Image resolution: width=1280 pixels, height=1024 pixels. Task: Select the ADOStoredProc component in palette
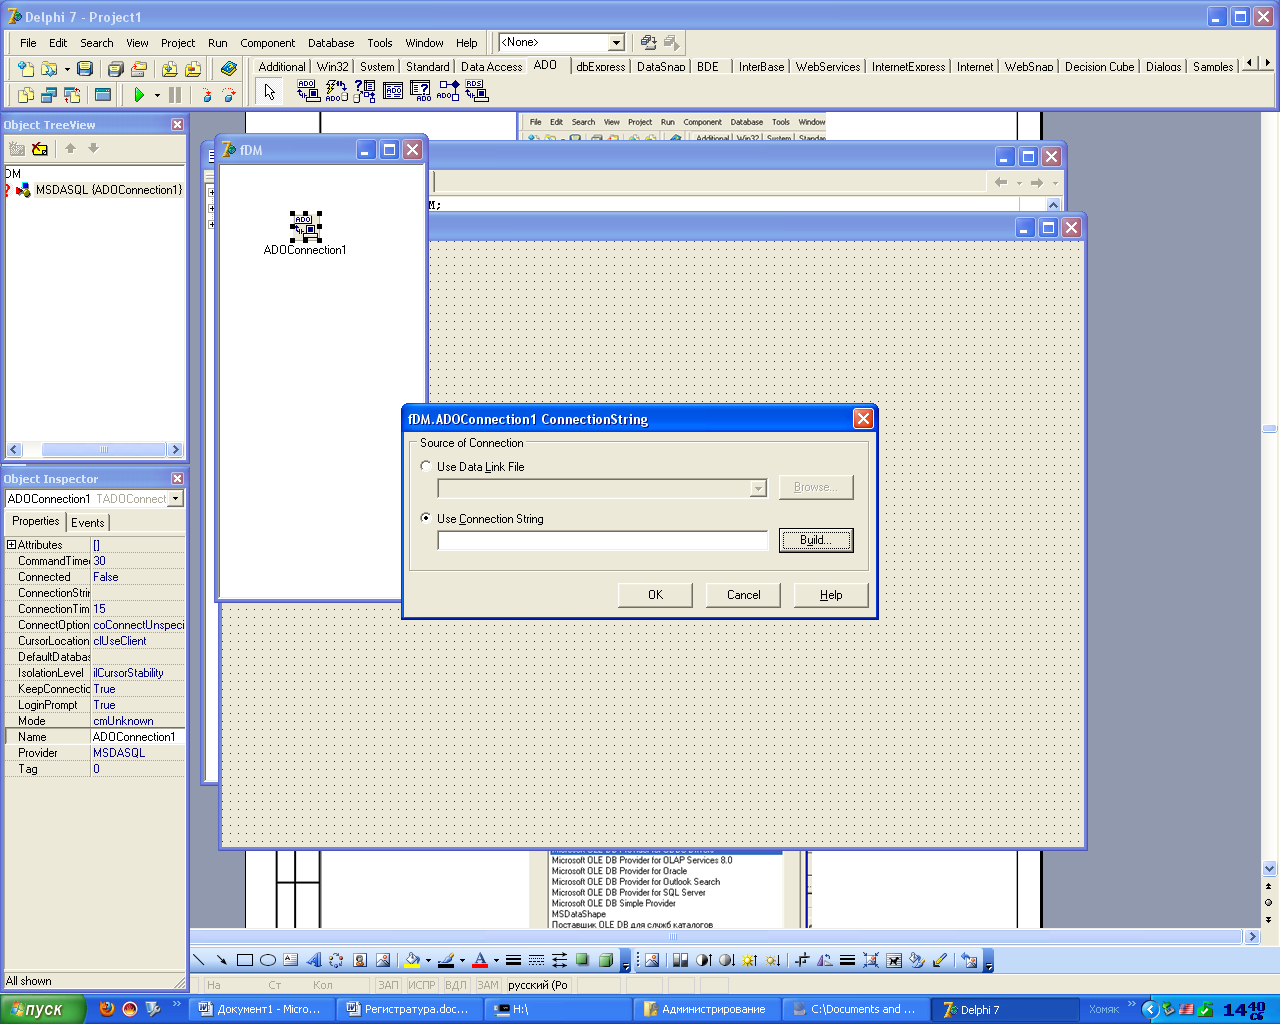click(x=449, y=92)
